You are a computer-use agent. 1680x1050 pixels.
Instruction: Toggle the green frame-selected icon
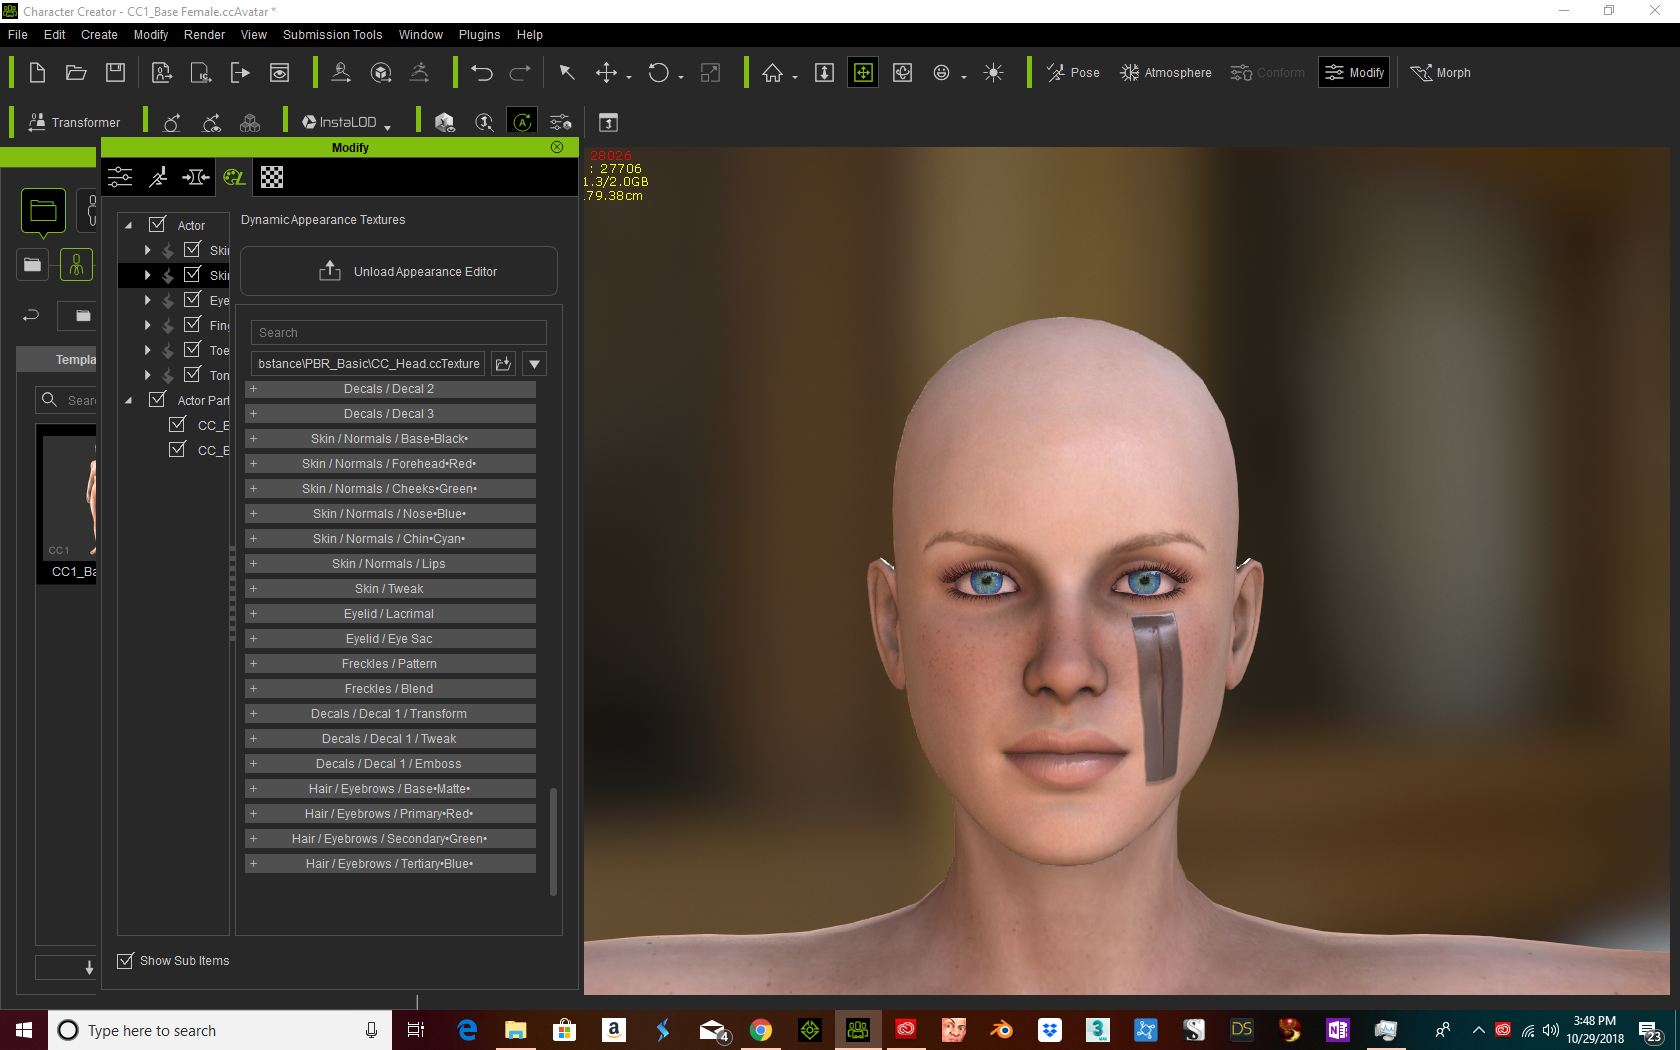(x=863, y=73)
